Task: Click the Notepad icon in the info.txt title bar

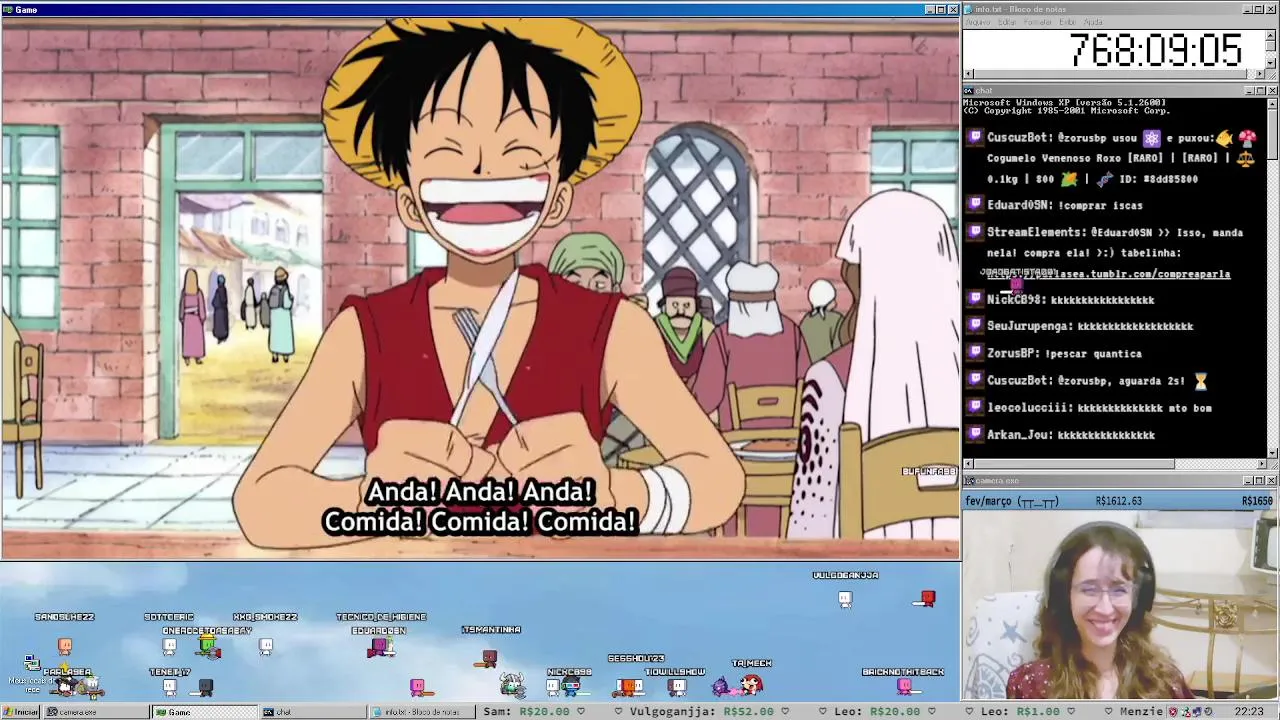Action: 969,9
